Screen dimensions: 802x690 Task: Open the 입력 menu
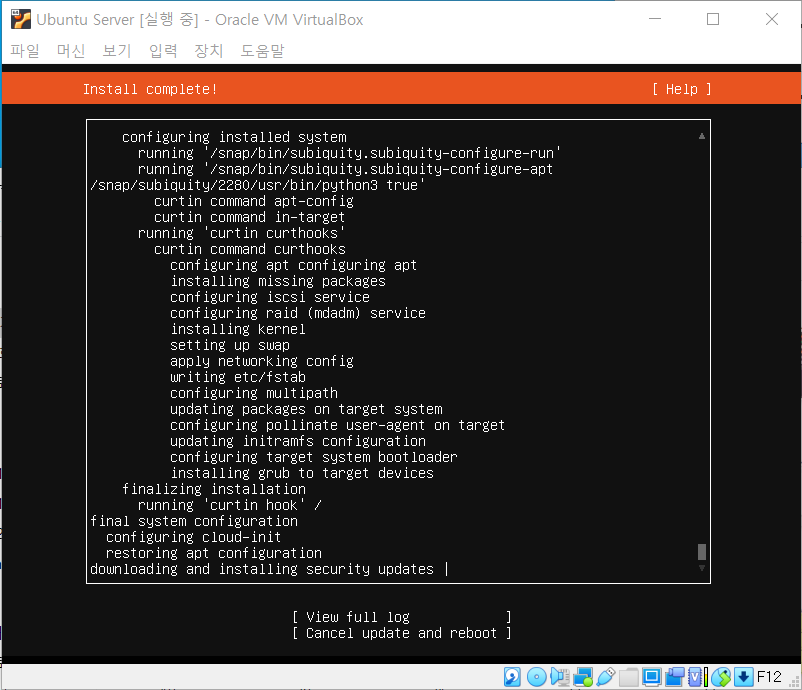[x=163, y=51]
